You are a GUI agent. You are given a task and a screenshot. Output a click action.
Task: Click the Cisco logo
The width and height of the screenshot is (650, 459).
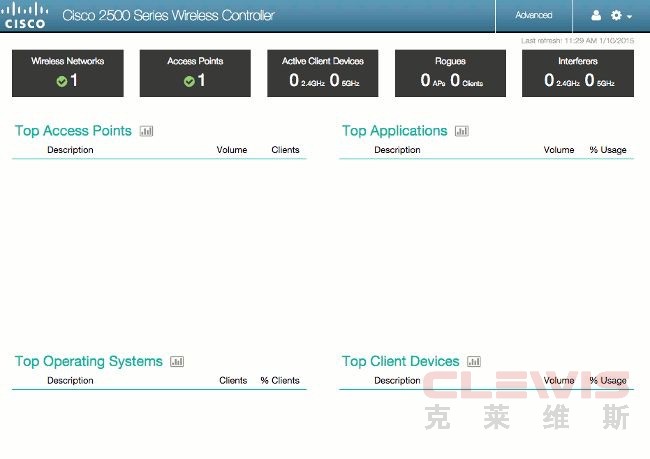pos(24,16)
